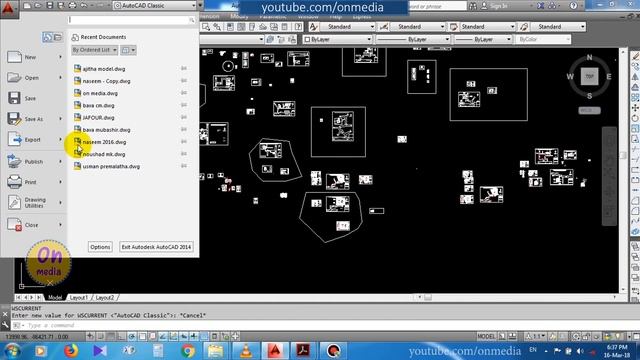The image size is (640, 360).
Task: Open recent file naseem 2016.dwg
Action: coord(104,142)
